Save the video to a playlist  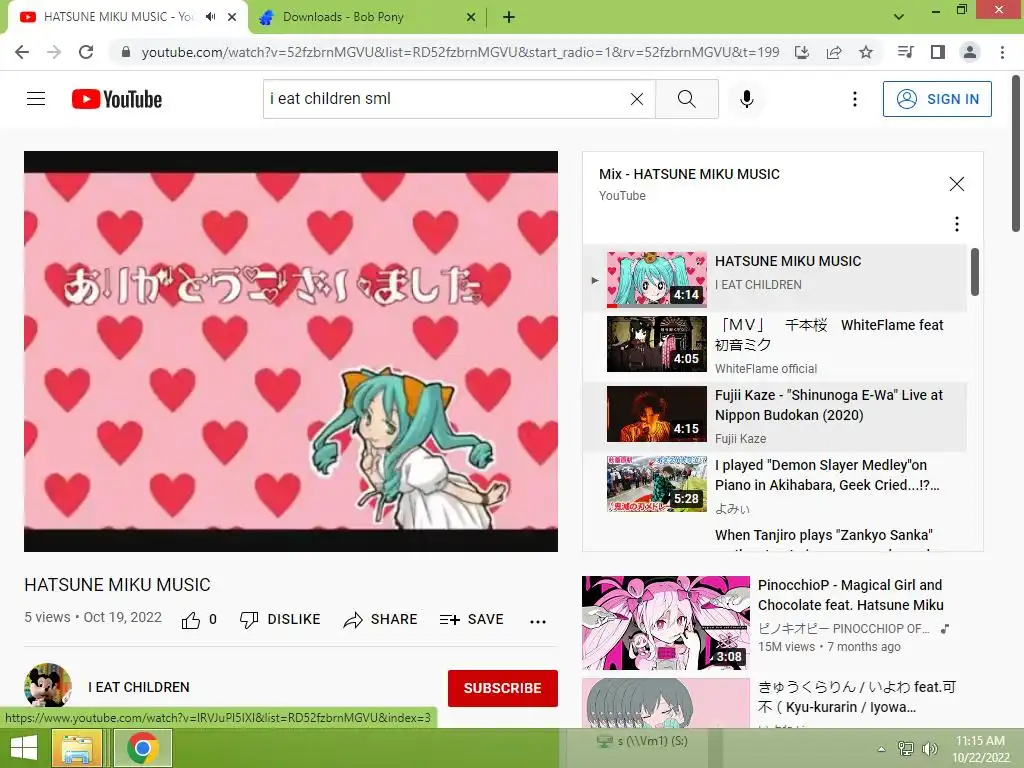click(472, 620)
